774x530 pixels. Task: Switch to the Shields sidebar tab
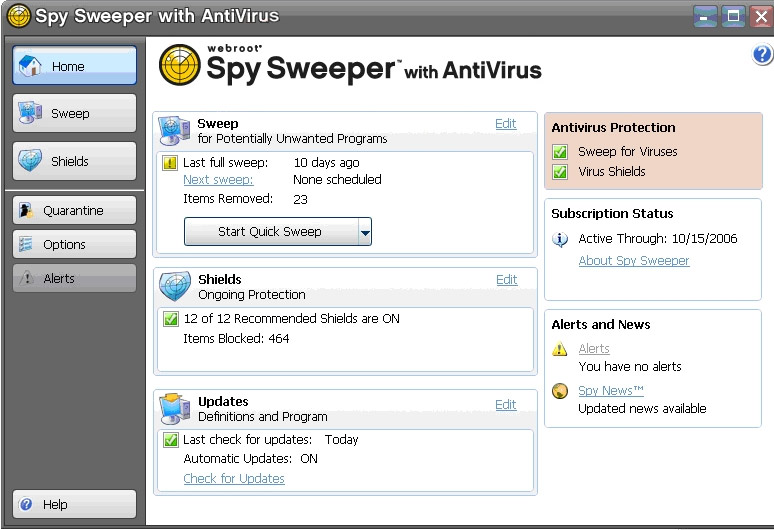pyautogui.click(x=75, y=161)
